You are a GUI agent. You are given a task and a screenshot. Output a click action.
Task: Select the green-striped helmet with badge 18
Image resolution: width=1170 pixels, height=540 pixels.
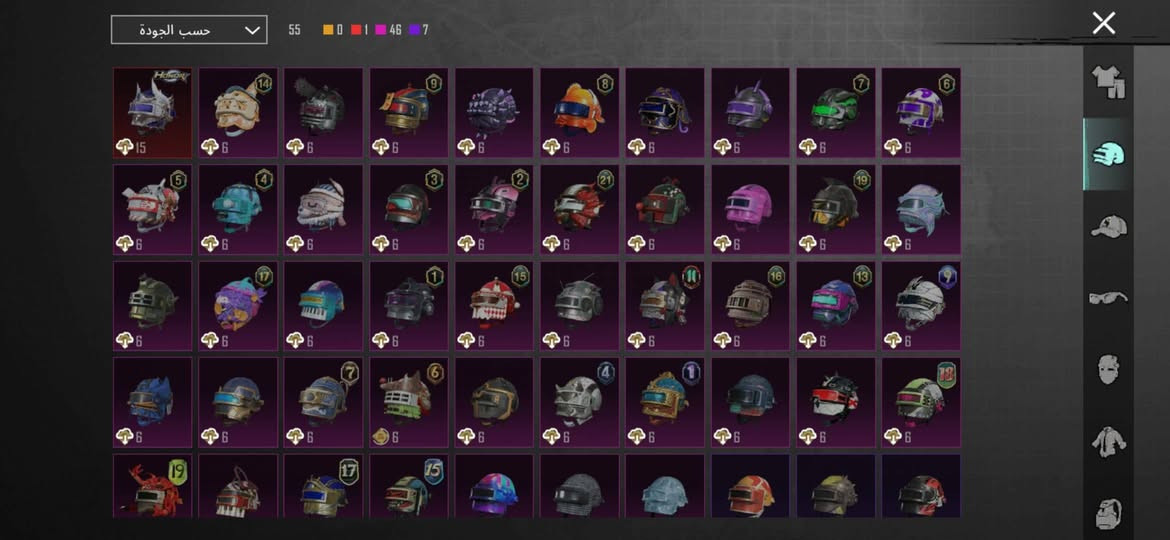[x=921, y=402]
